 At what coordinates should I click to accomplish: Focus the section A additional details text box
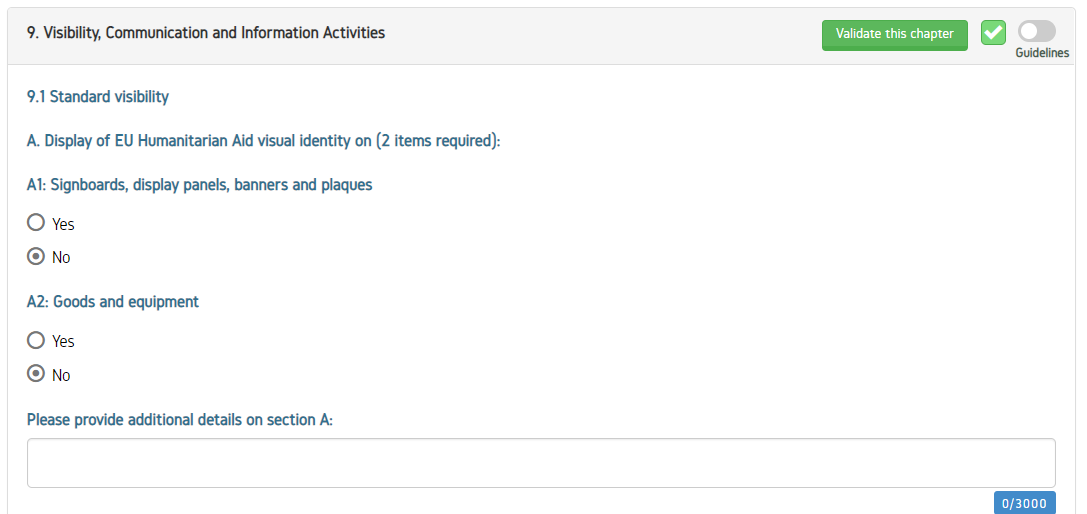click(541, 463)
